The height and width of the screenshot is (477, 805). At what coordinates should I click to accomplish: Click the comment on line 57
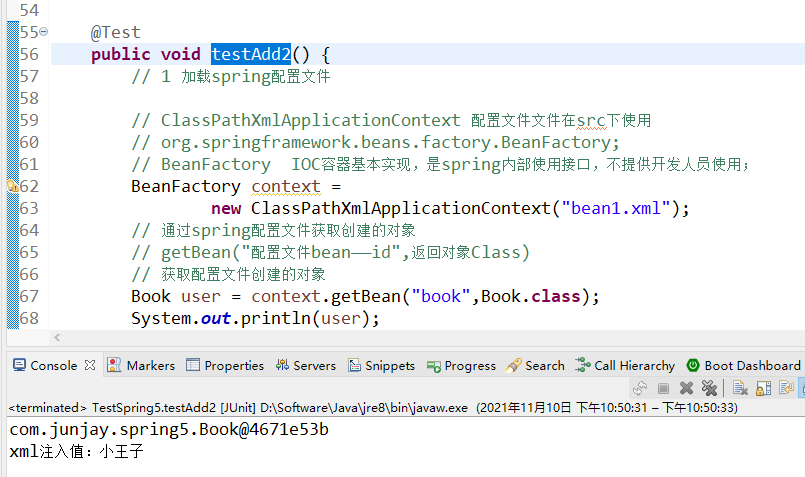click(x=231, y=77)
